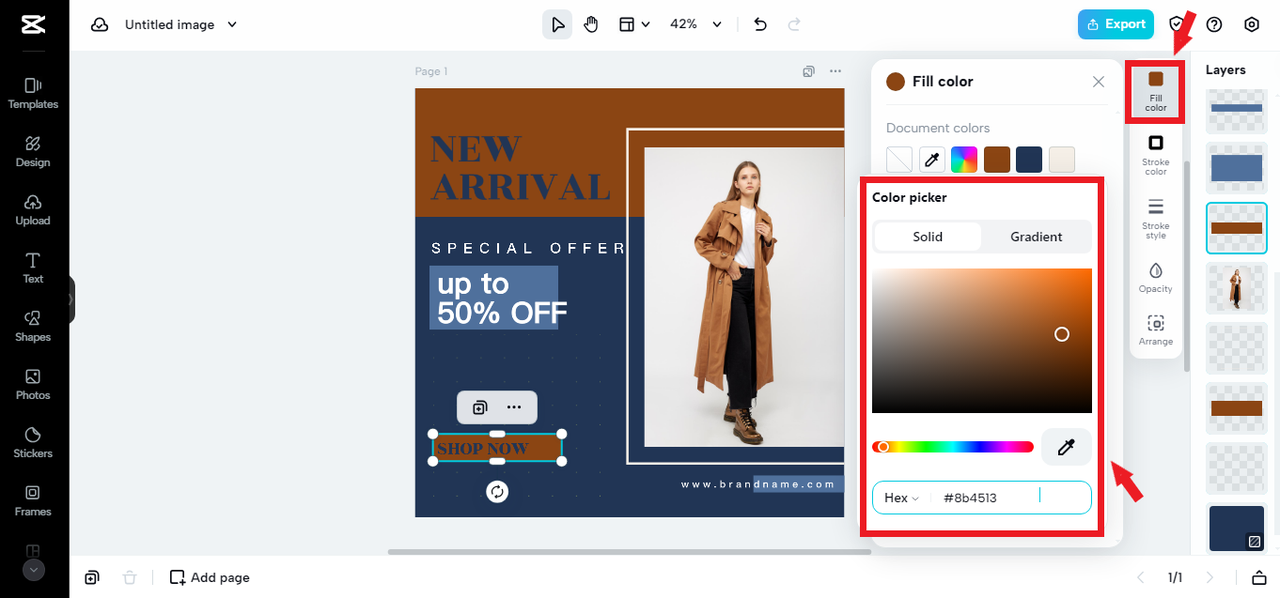
Task: Open canvas layout resize dropdown
Action: (x=634, y=25)
